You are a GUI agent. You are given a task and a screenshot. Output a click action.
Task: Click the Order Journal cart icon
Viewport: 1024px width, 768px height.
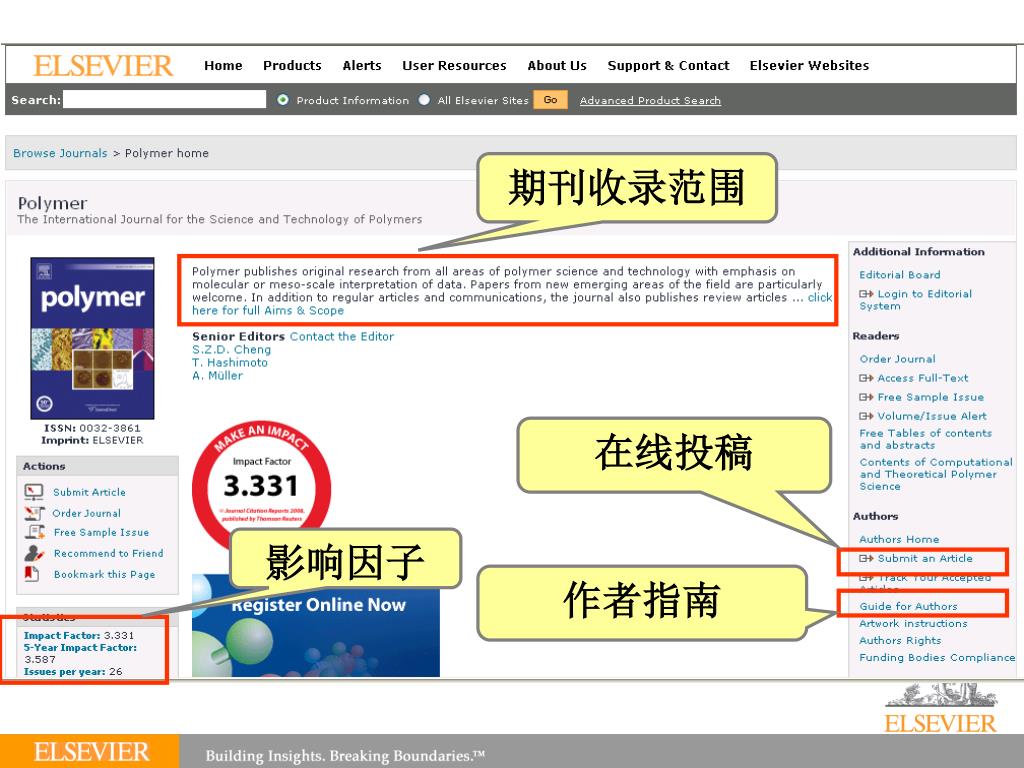point(34,513)
